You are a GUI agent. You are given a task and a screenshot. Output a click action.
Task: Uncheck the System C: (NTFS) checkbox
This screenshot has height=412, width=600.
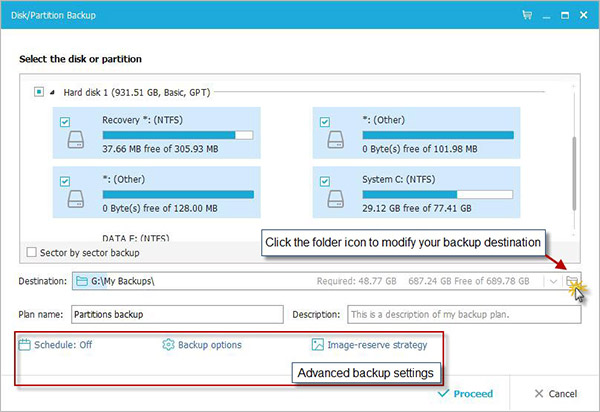coord(325,181)
